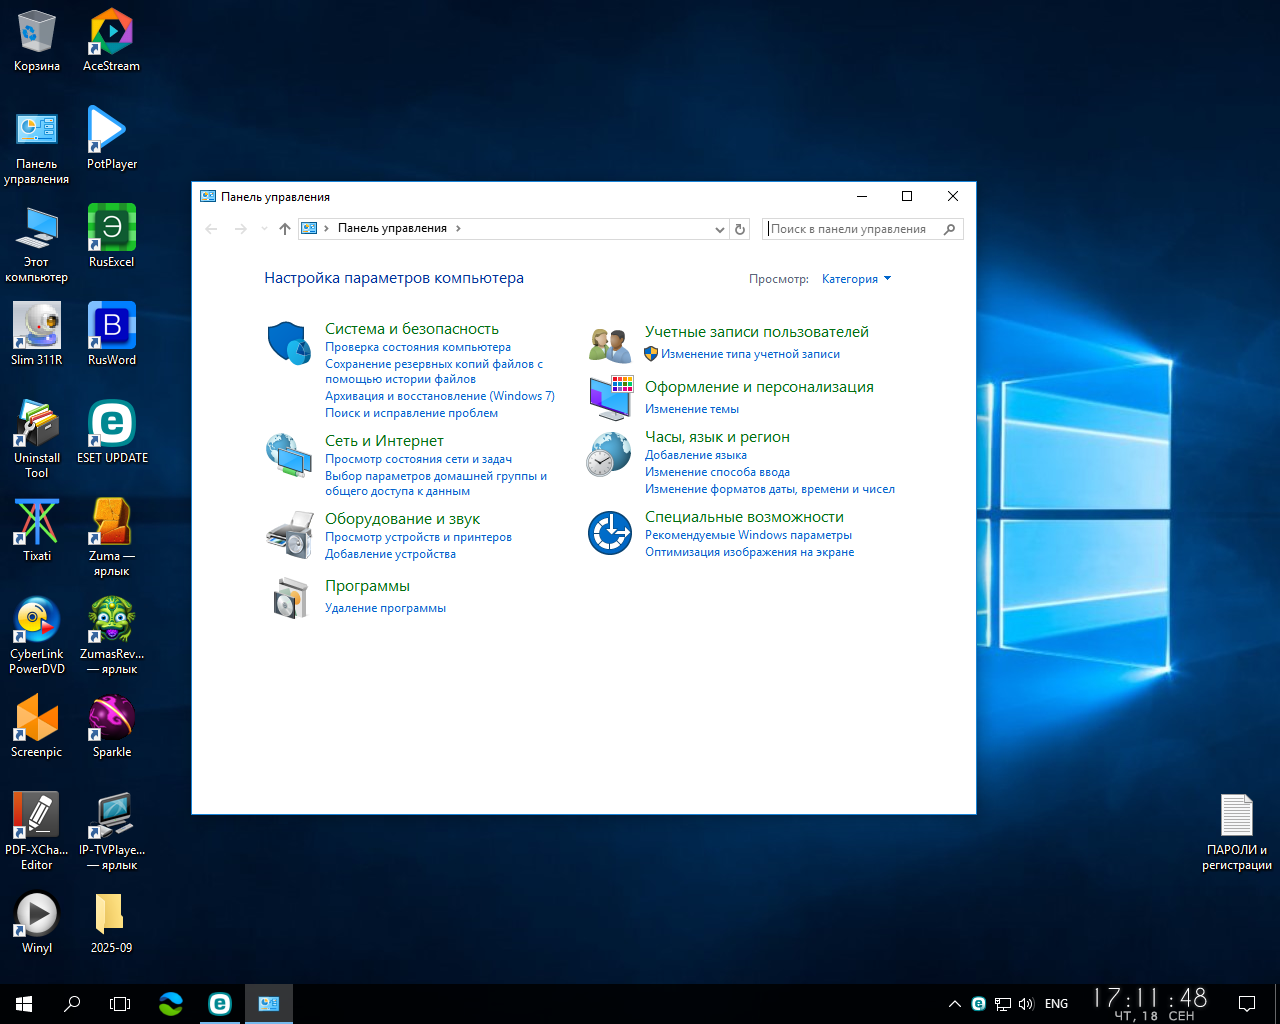The height and width of the screenshot is (1024, 1280).
Task: Open System and Security shield icon
Action: [289, 343]
